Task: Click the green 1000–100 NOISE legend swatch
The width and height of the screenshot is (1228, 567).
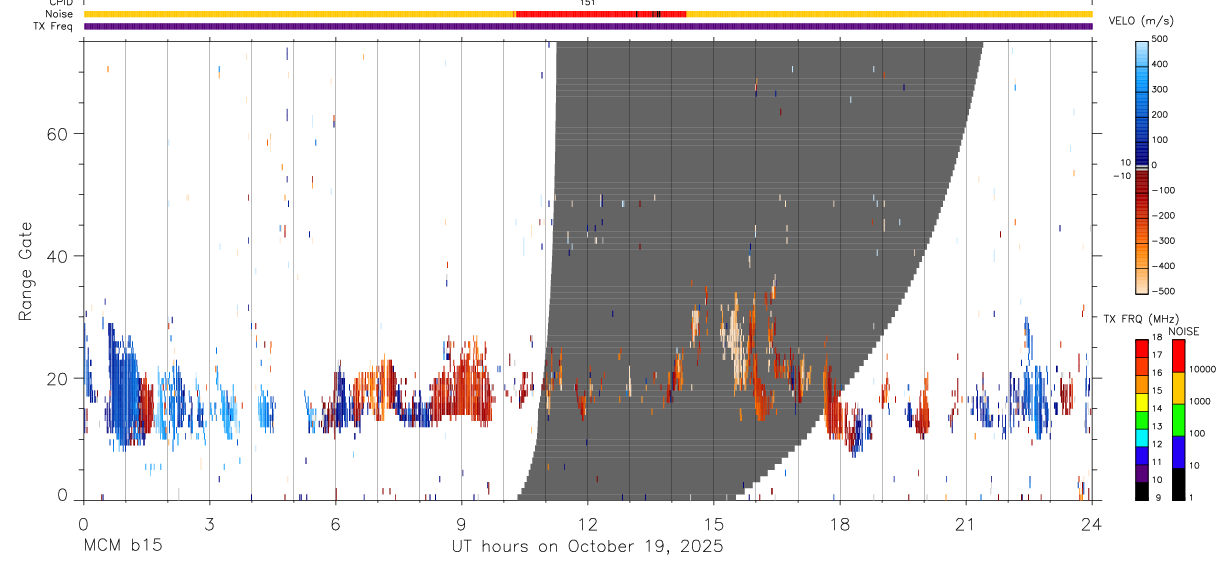Action: pos(1178,419)
